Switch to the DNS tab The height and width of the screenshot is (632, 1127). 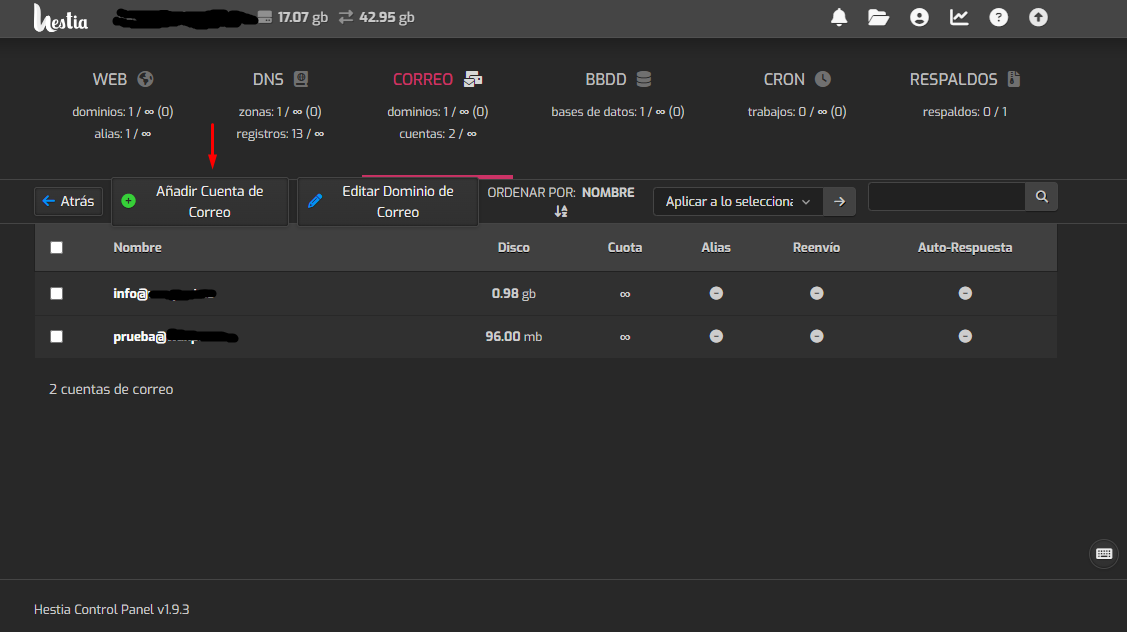pos(279,80)
